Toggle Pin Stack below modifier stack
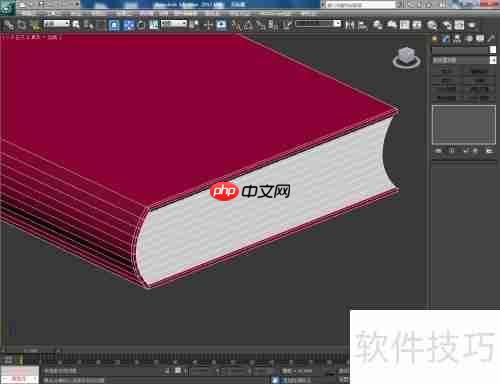This screenshot has height=384, width=500. click(439, 151)
